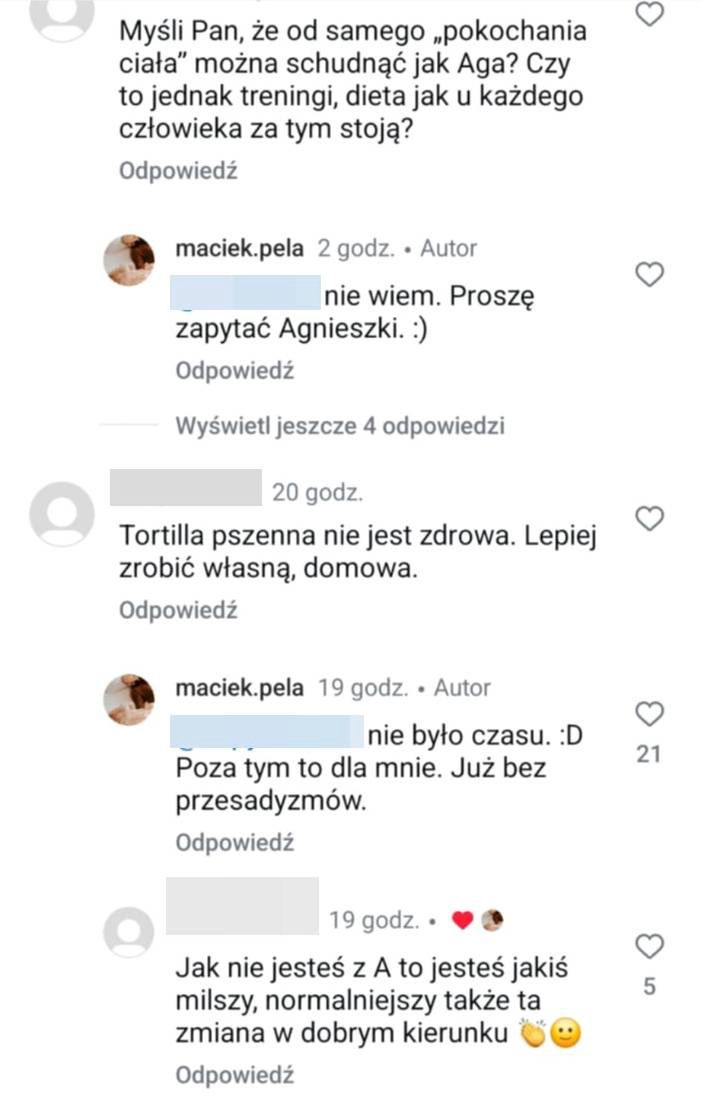Screen dimensions: 701x1101
Task: Click Odpowiedź under "Proszę zapytać Agnieszki"
Action: tap(234, 371)
